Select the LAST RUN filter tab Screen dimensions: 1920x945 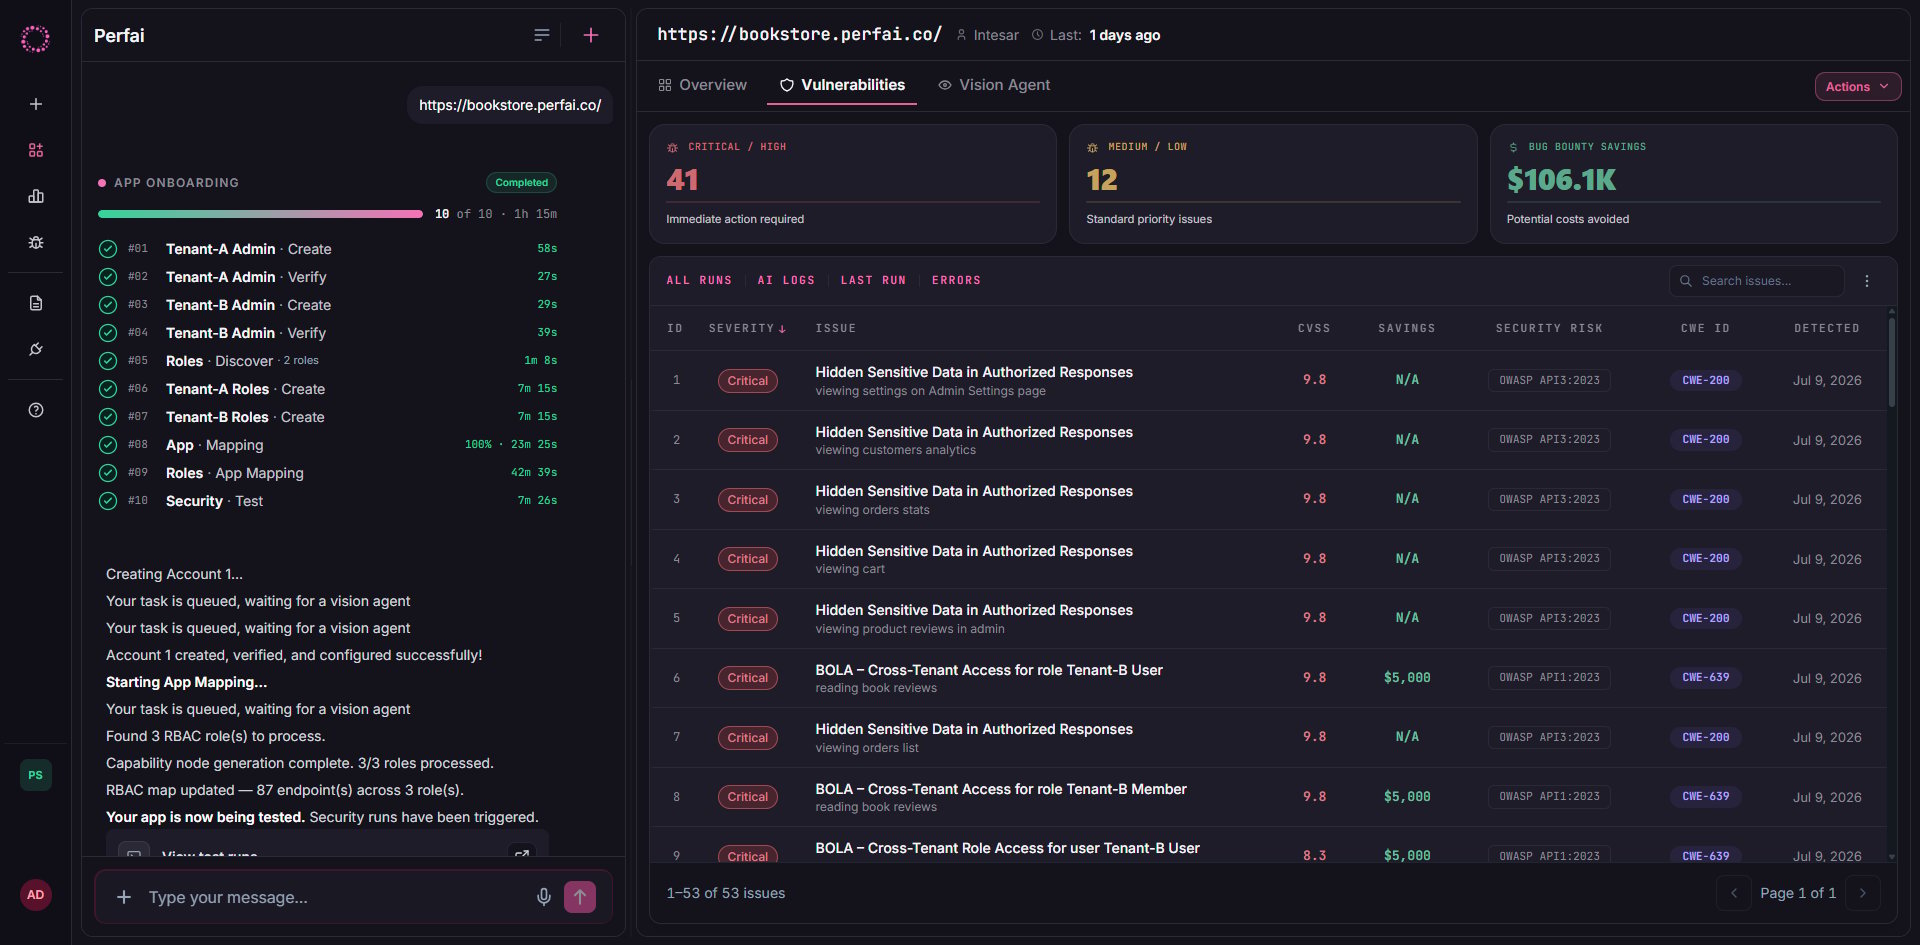pyautogui.click(x=873, y=281)
